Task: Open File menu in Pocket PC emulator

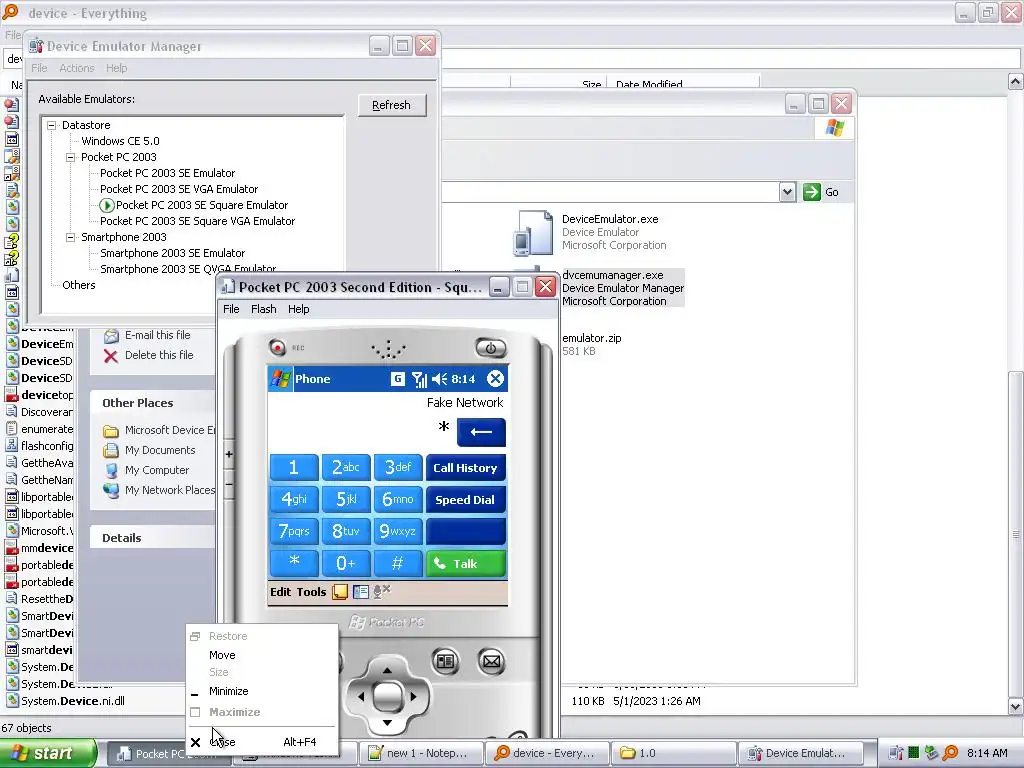Action: (x=231, y=309)
